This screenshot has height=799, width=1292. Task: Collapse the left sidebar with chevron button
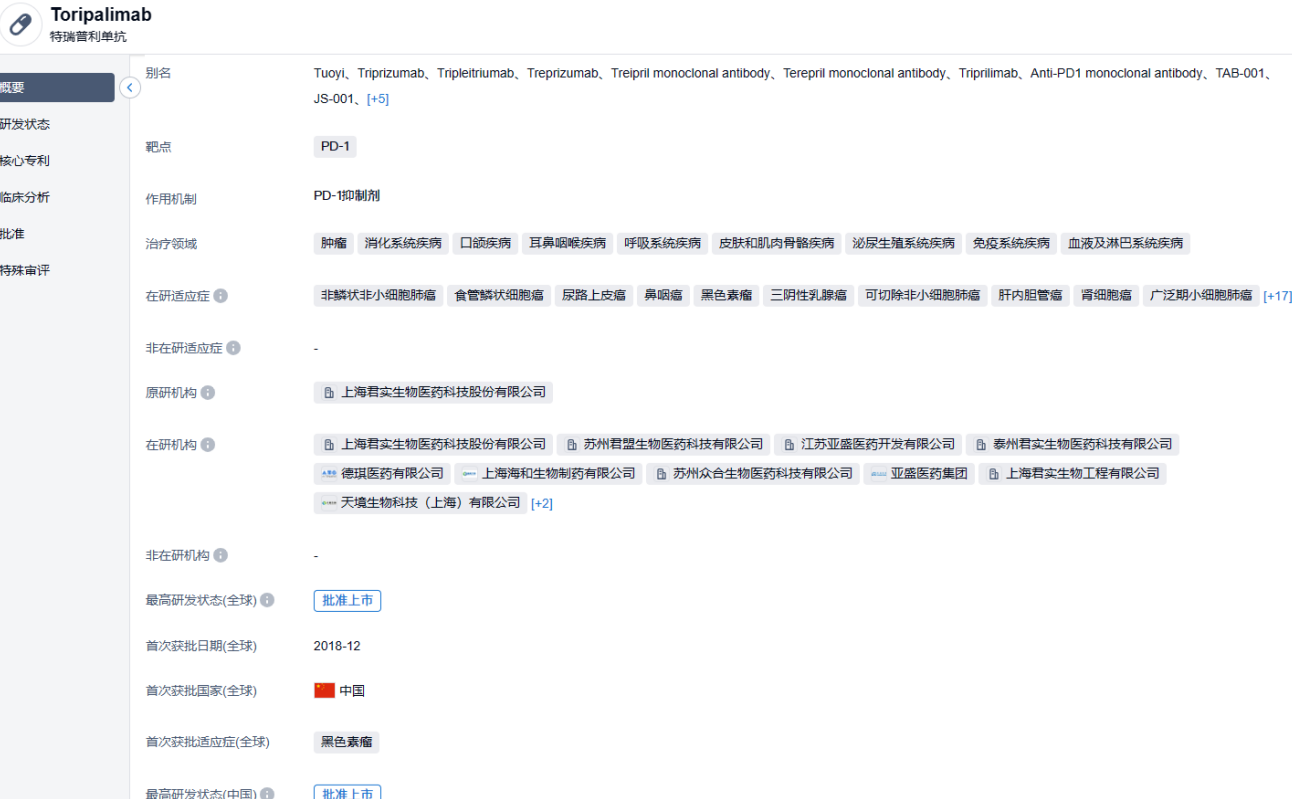[129, 88]
